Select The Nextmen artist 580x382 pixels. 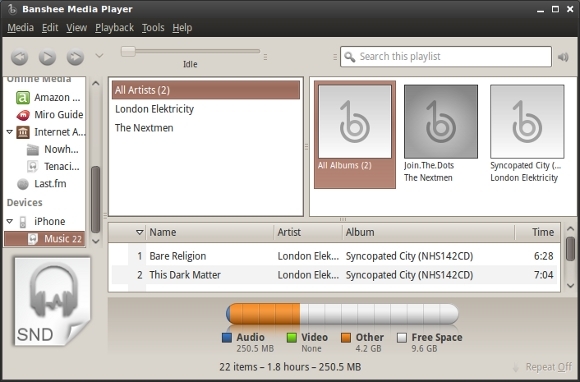[206, 128]
